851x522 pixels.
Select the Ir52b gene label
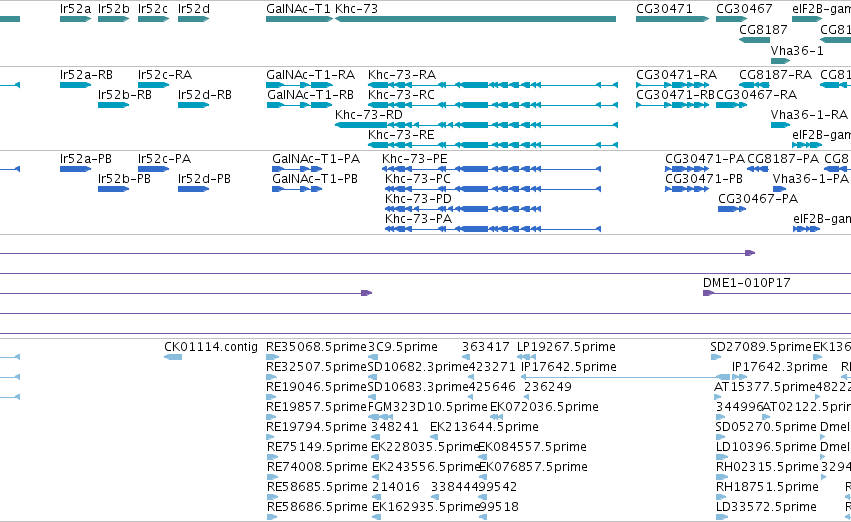113,9
